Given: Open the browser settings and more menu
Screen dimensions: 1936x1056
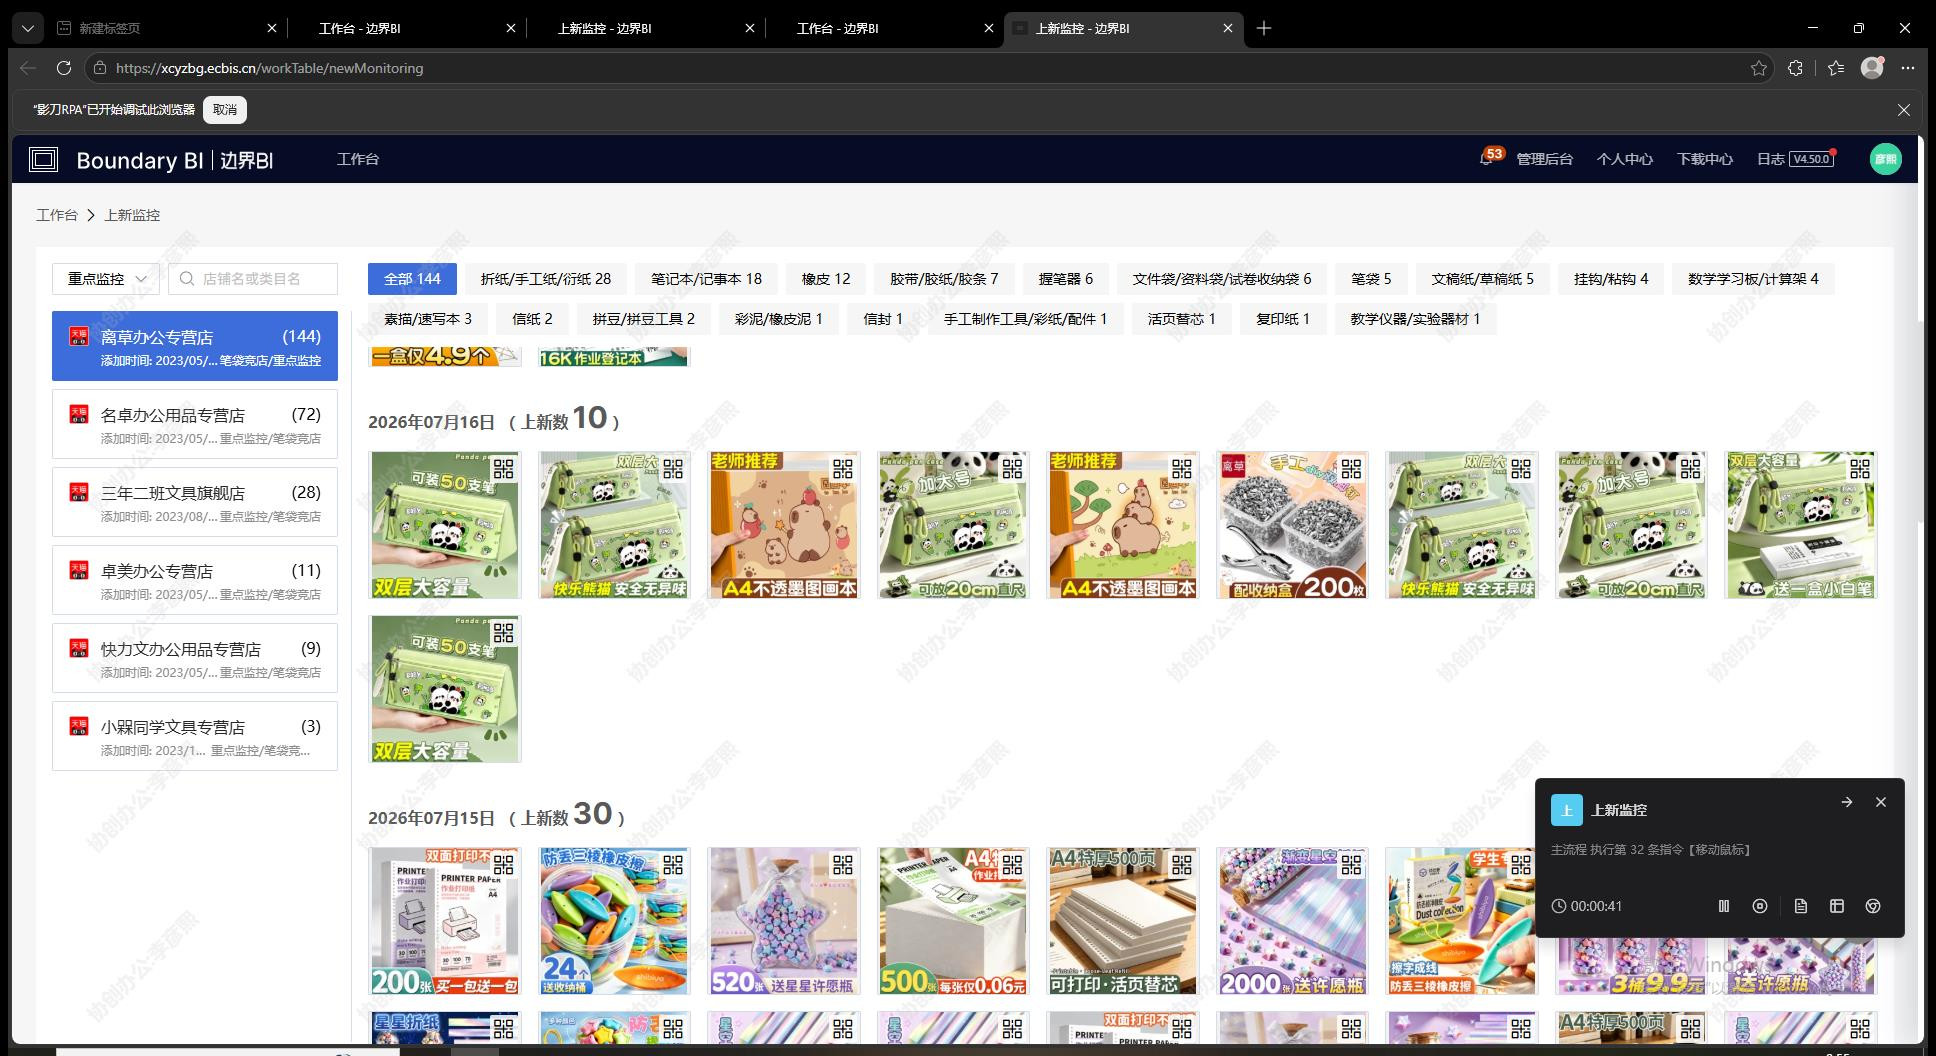Looking at the screenshot, I should point(1908,68).
